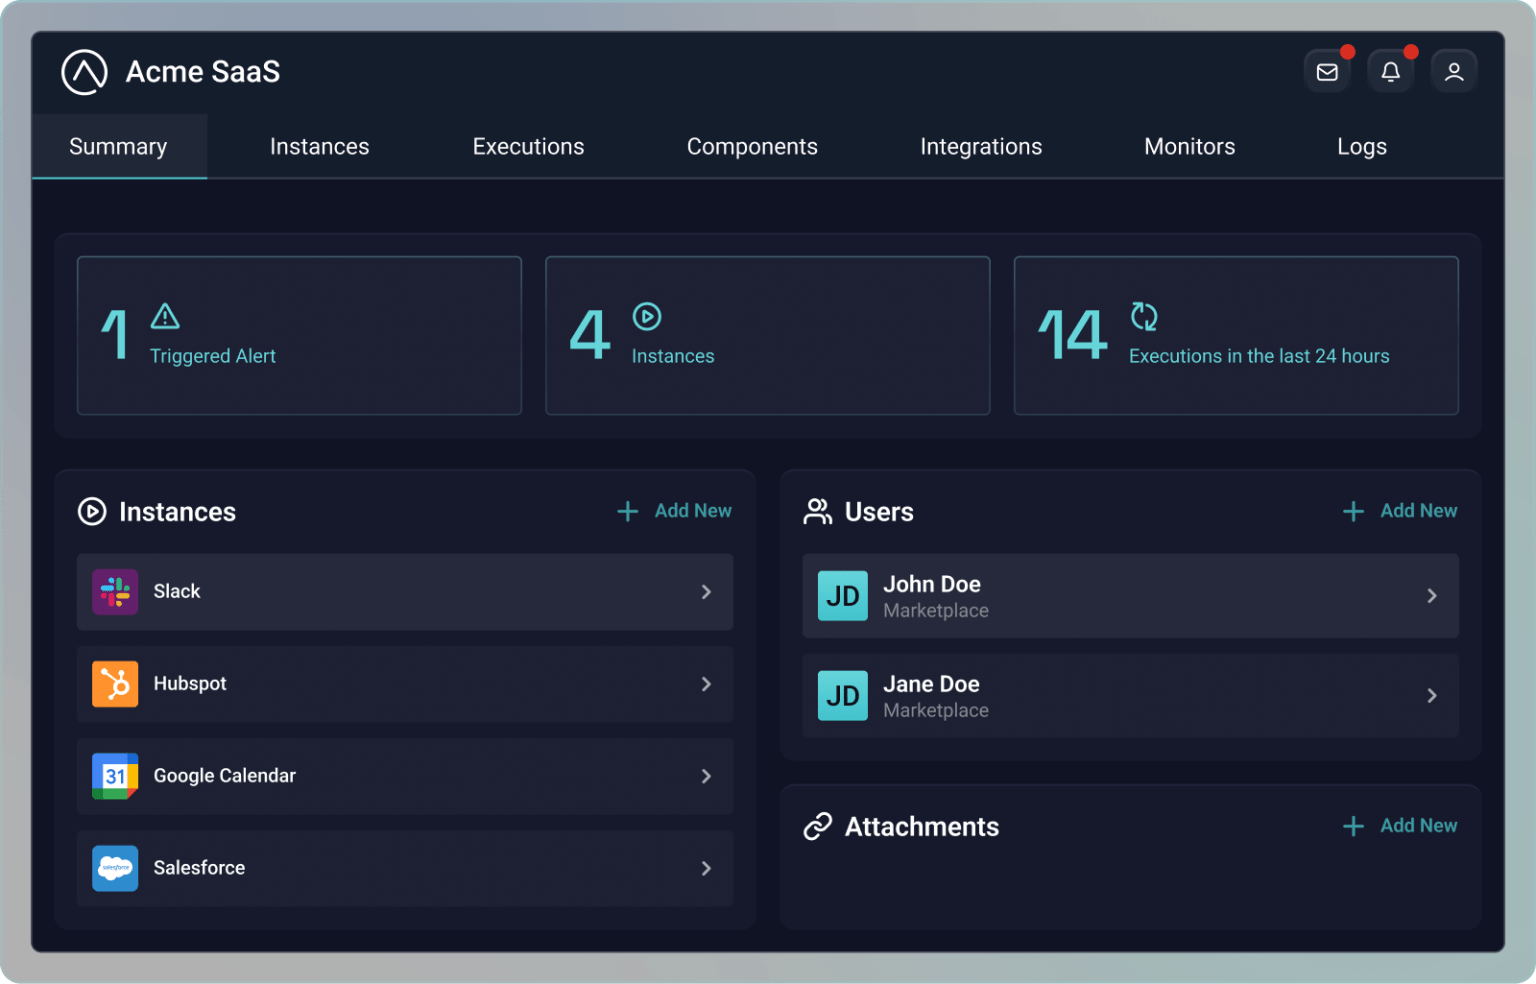Click the Instances panel heading text
Screen dimensions: 1536x984
coord(178,512)
